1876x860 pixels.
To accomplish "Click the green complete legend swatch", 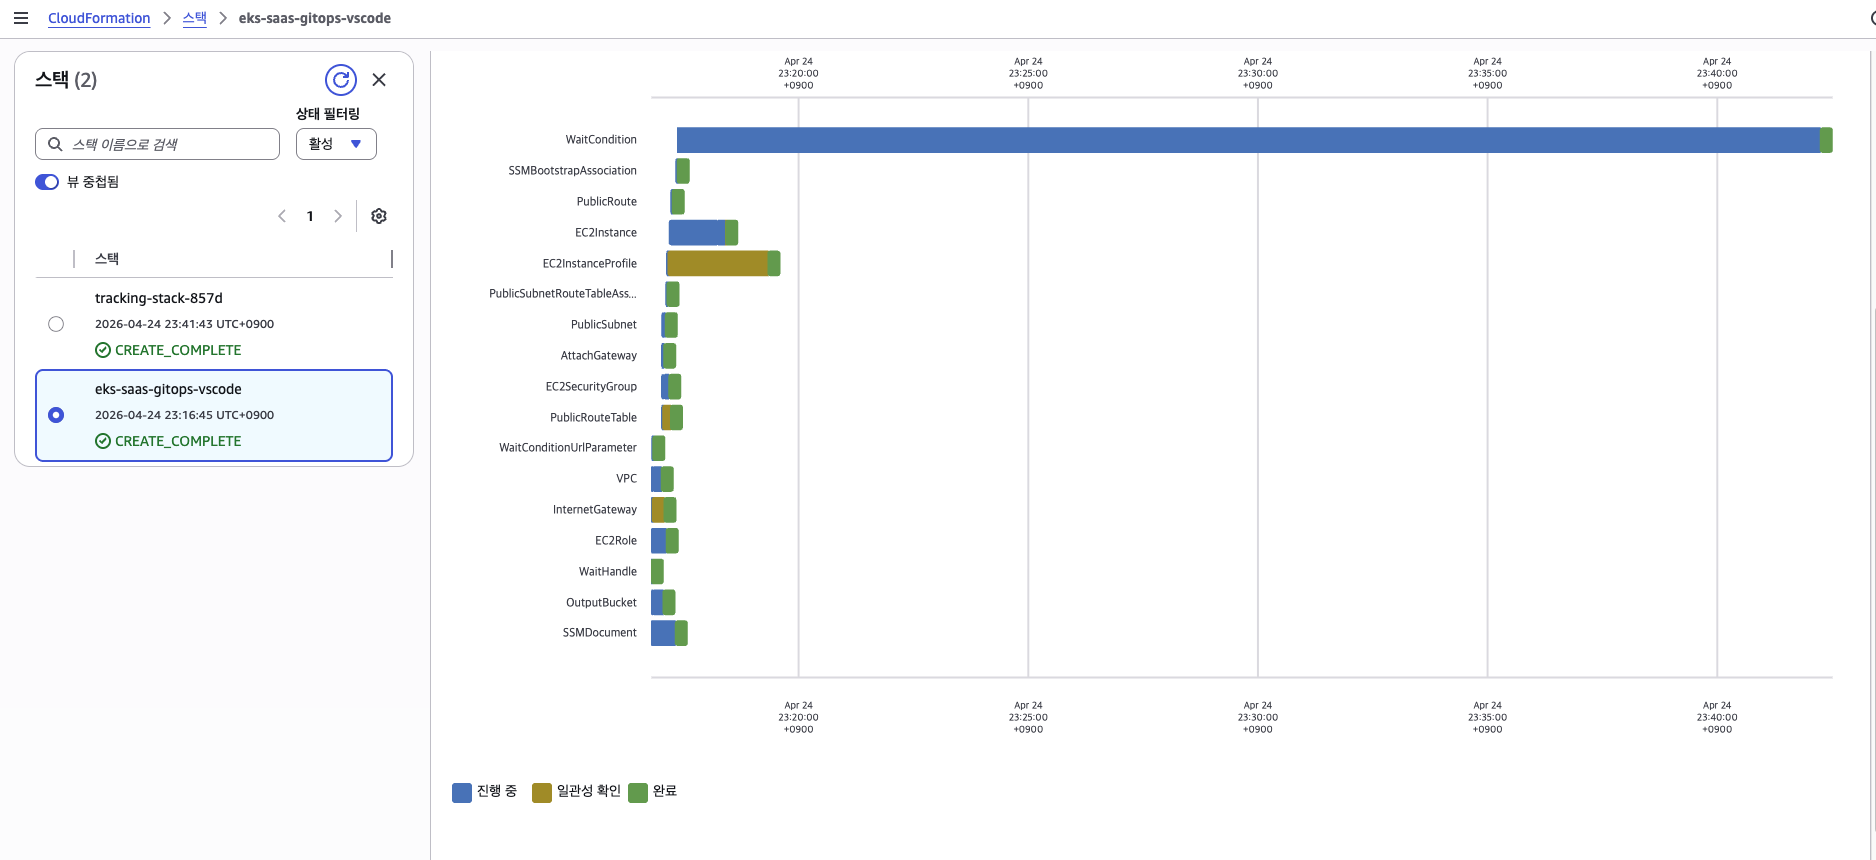I will click(x=638, y=792).
